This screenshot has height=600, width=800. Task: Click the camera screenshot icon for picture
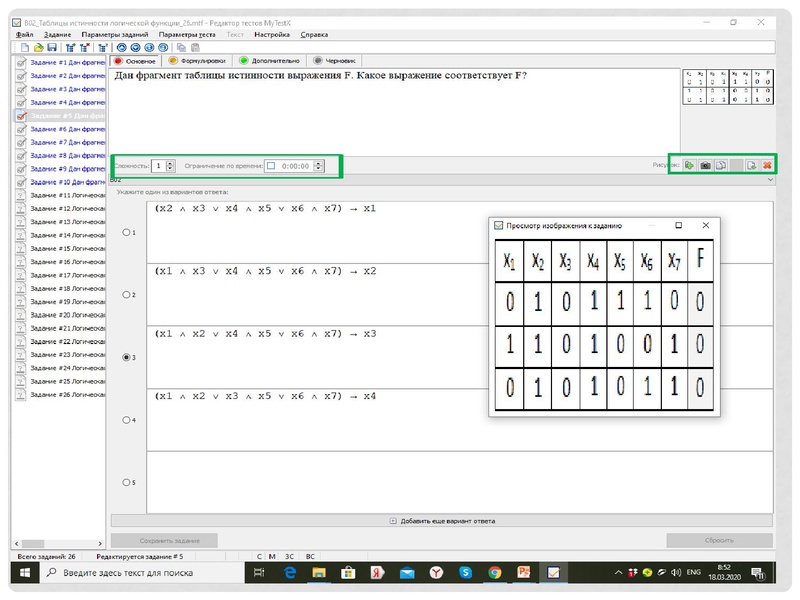pos(705,165)
